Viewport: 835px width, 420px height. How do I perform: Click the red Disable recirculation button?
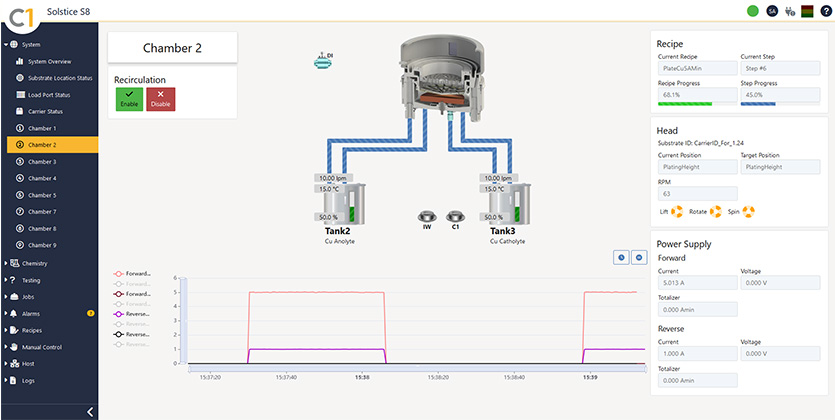point(160,99)
